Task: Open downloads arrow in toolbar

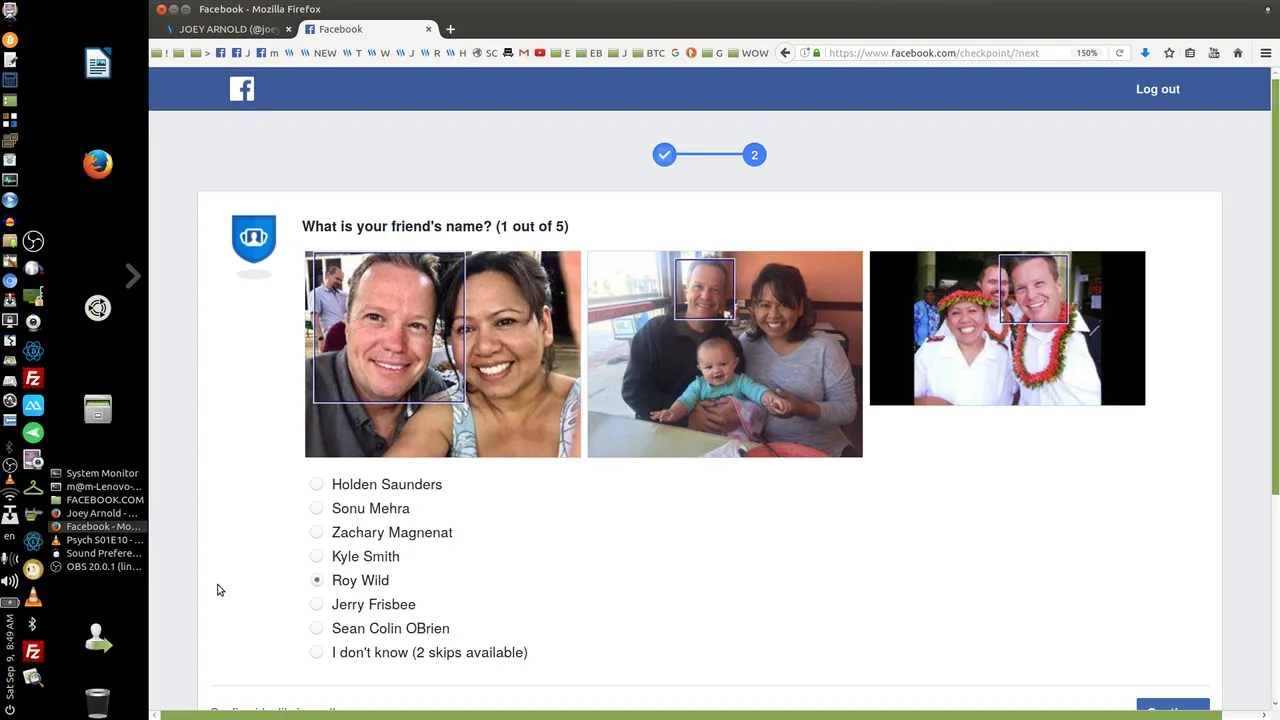Action: 1145,53
